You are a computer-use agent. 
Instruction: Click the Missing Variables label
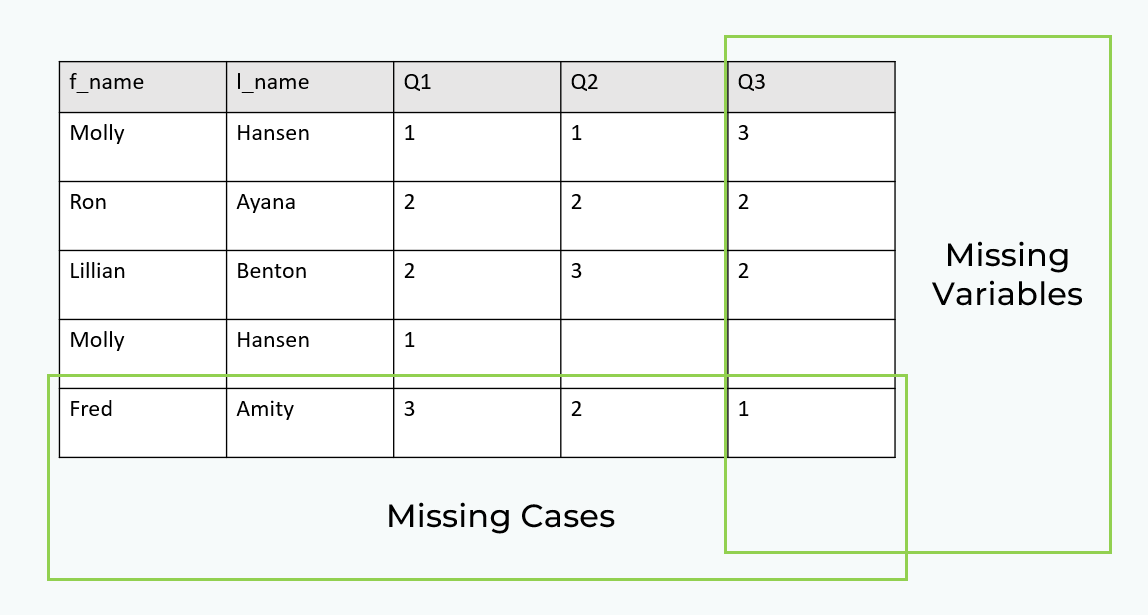point(1007,275)
